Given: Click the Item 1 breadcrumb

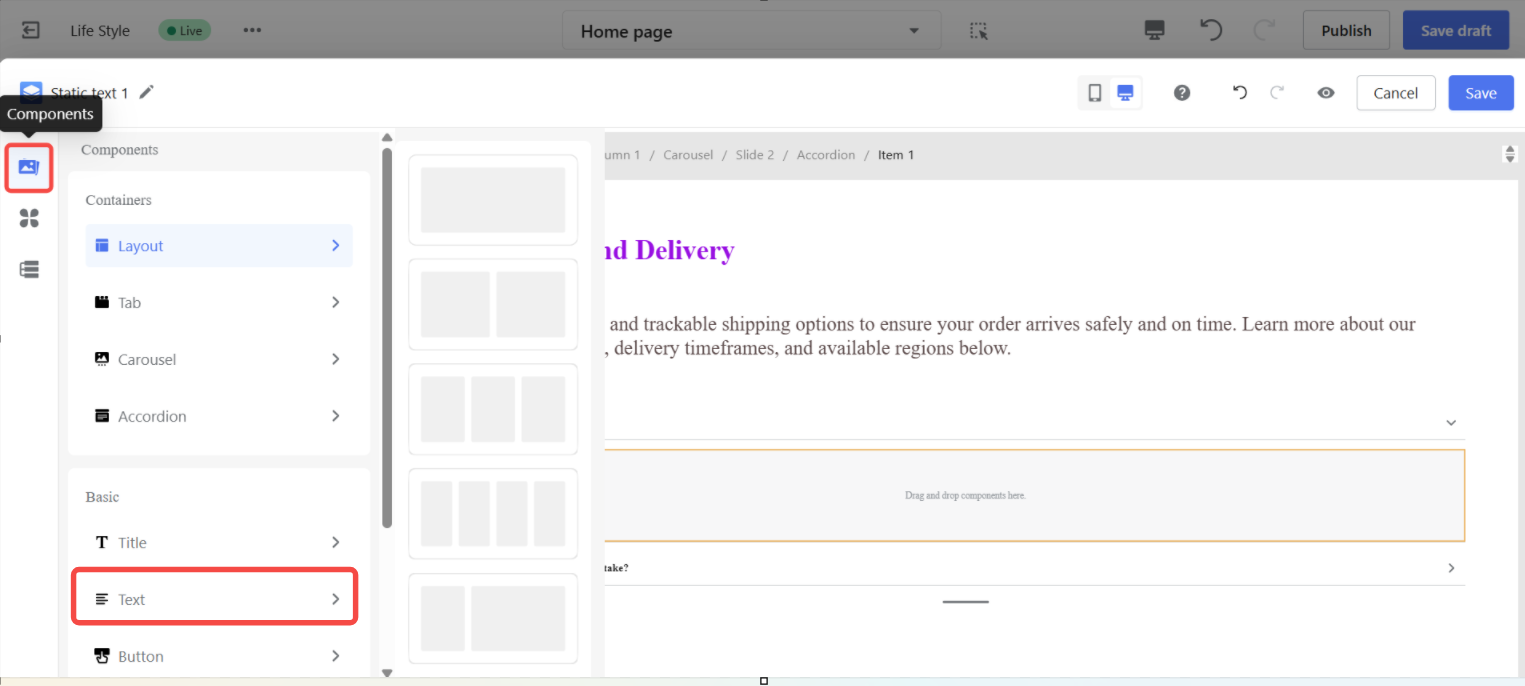Looking at the screenshot, I should pyautogui.click(x=896, y=155).
